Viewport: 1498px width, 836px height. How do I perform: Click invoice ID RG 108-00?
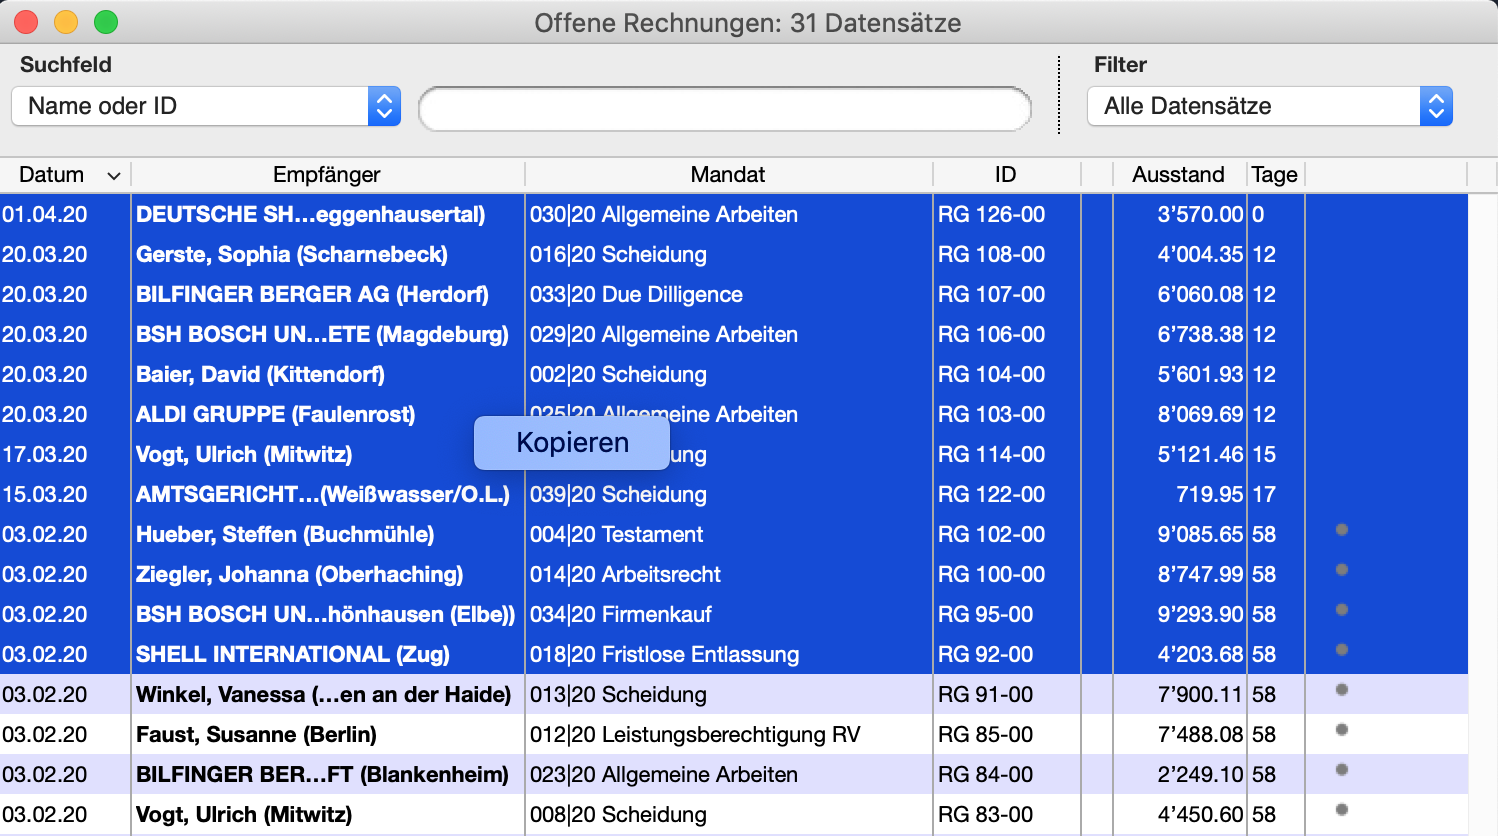tap(991, 255)
